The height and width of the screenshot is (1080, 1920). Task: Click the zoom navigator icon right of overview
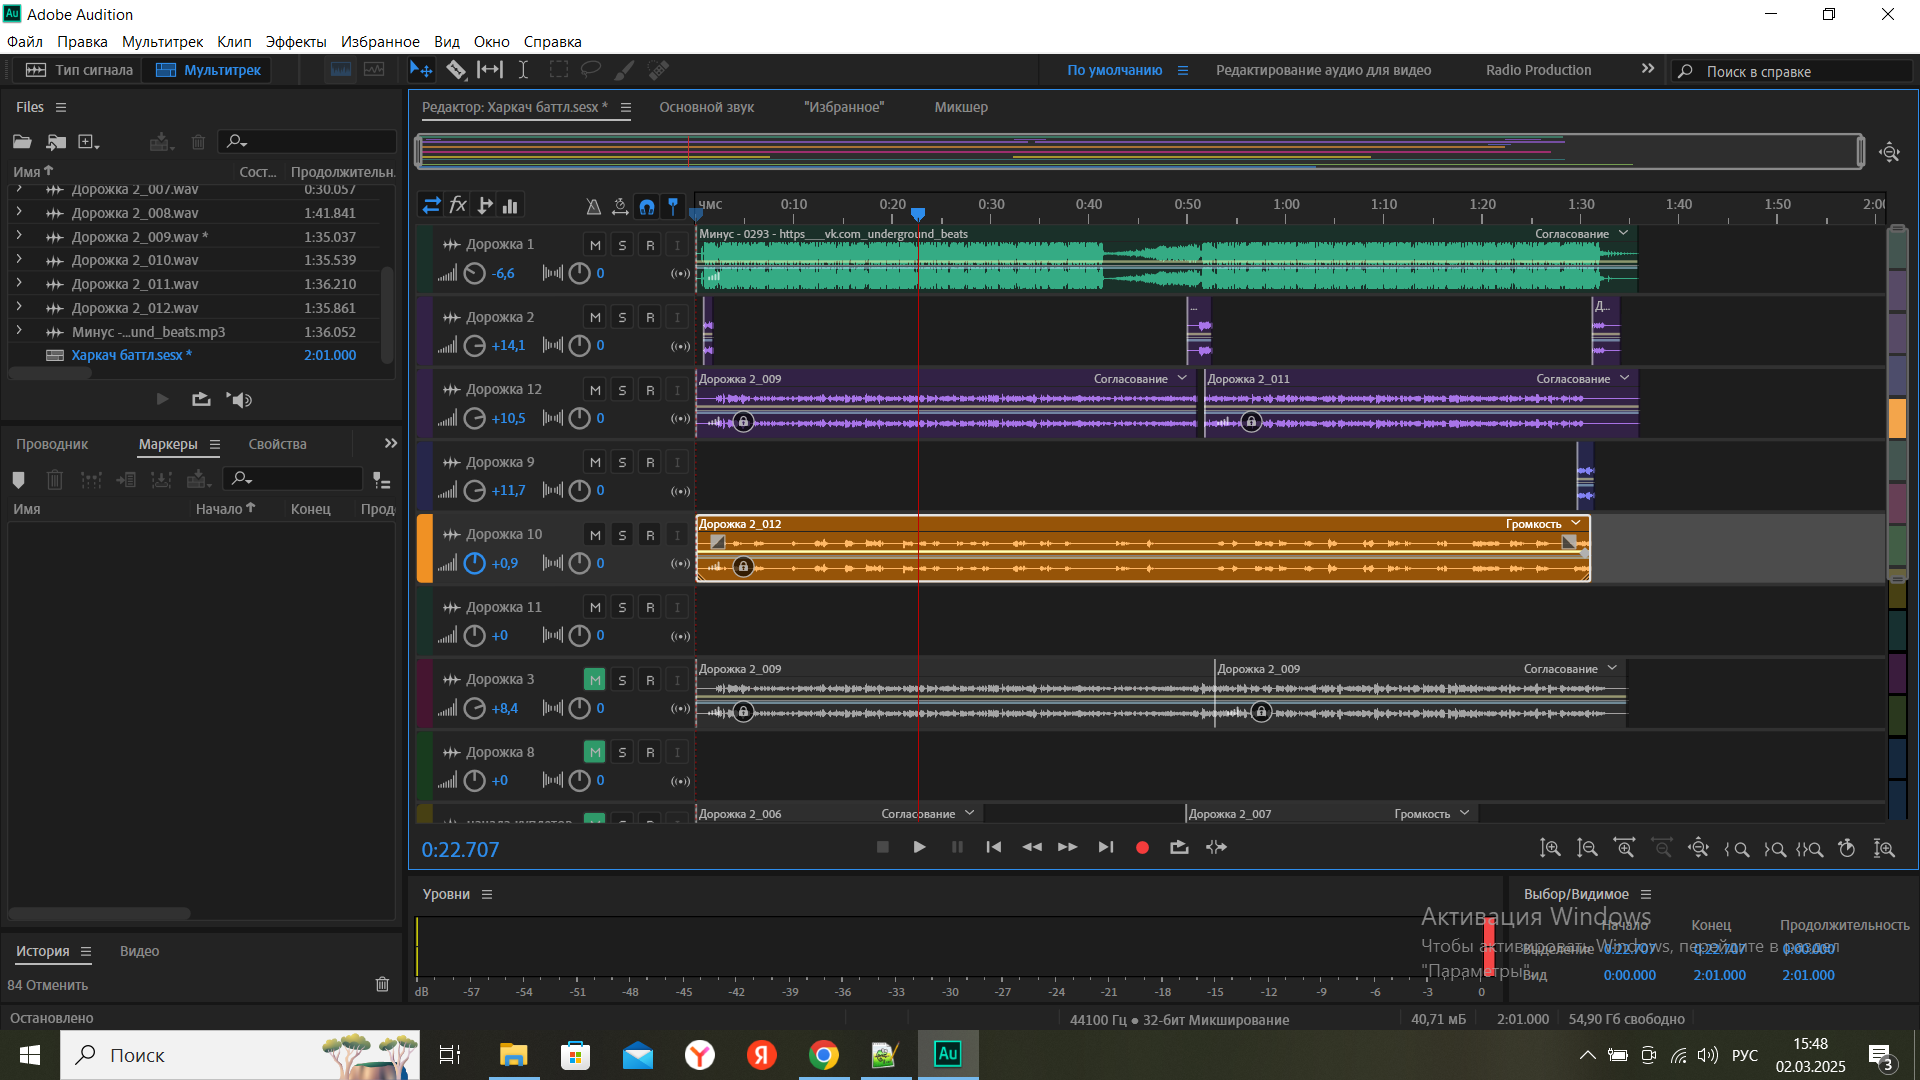coord(1889,152)
